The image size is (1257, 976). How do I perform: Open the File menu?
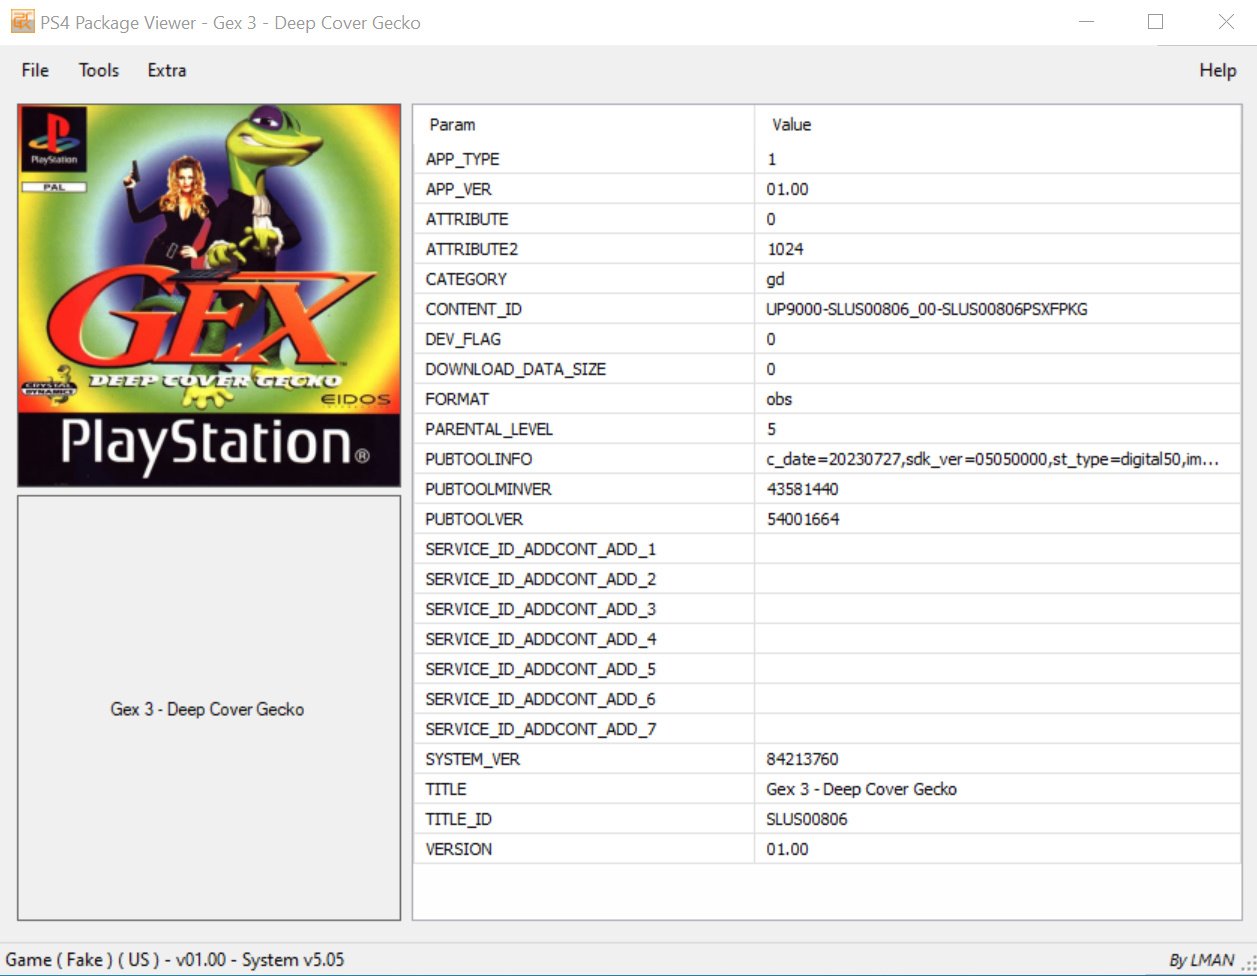click(x=35, y=70)
